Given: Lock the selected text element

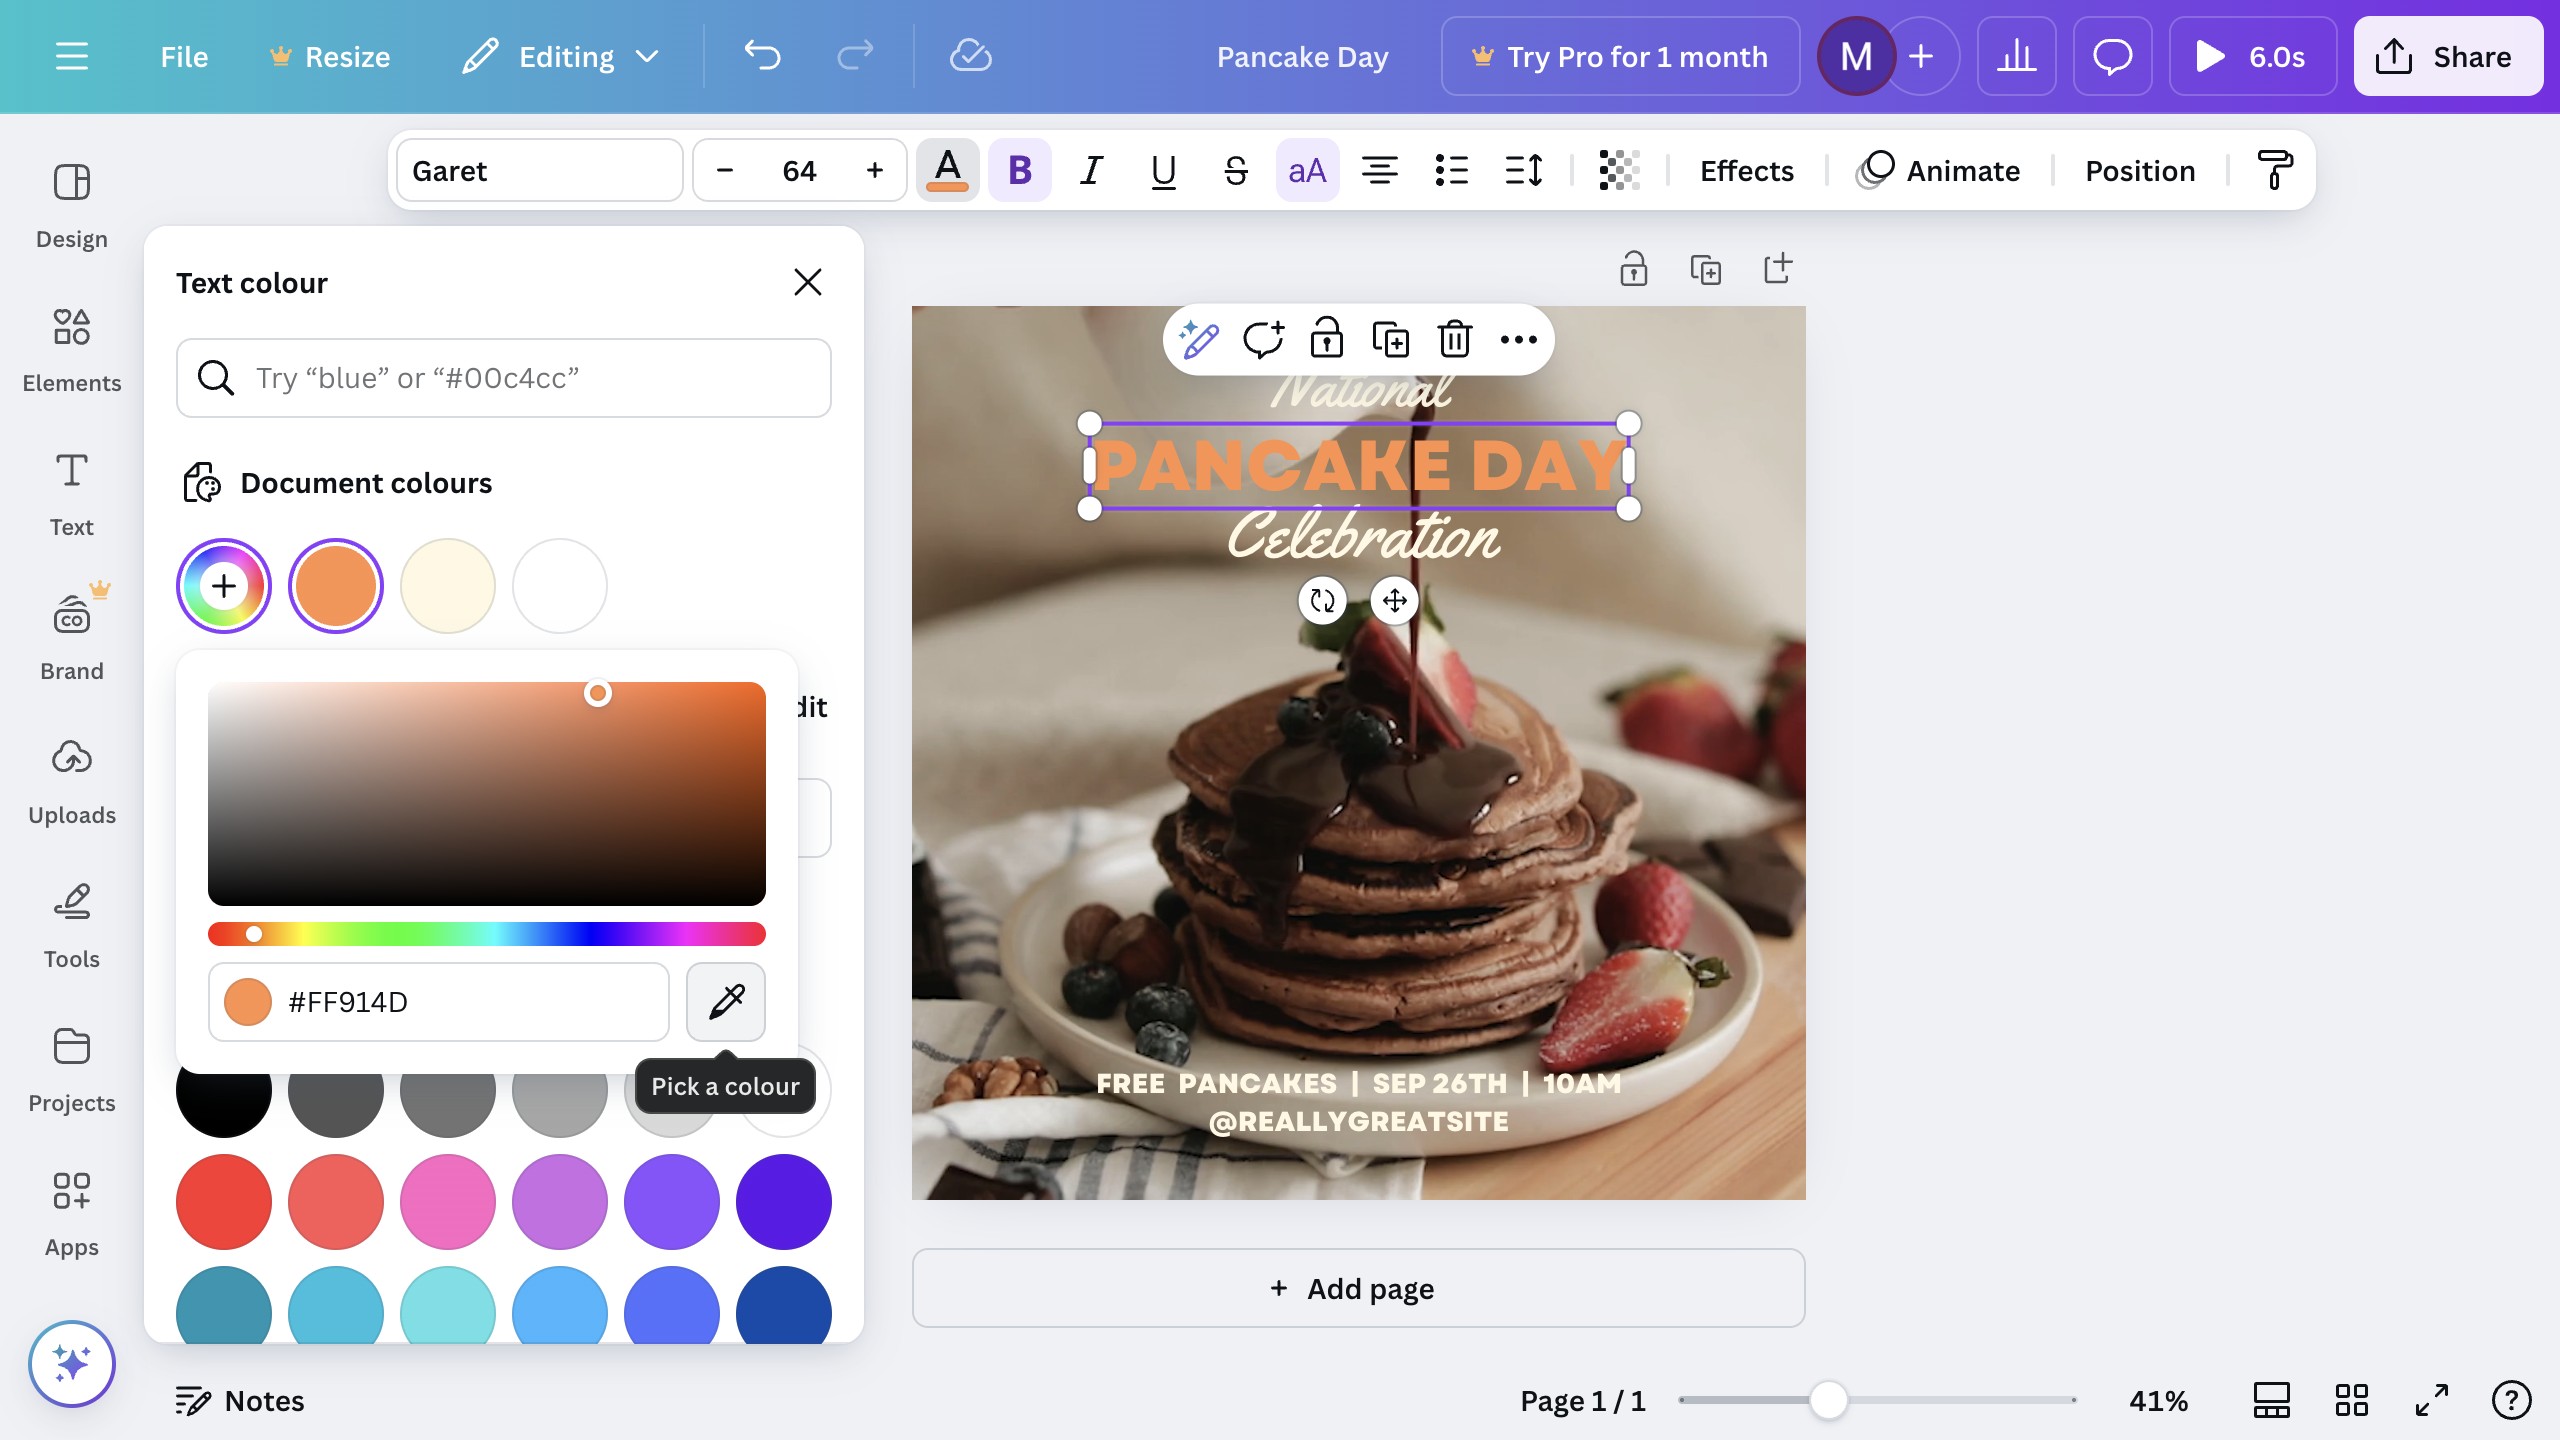Looking at the screenshot, I should pos(1327,340).
